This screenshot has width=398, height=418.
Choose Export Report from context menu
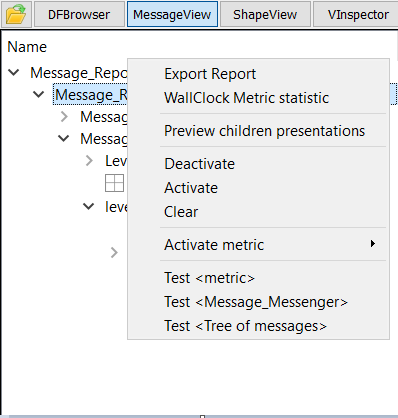click(210, 74)
